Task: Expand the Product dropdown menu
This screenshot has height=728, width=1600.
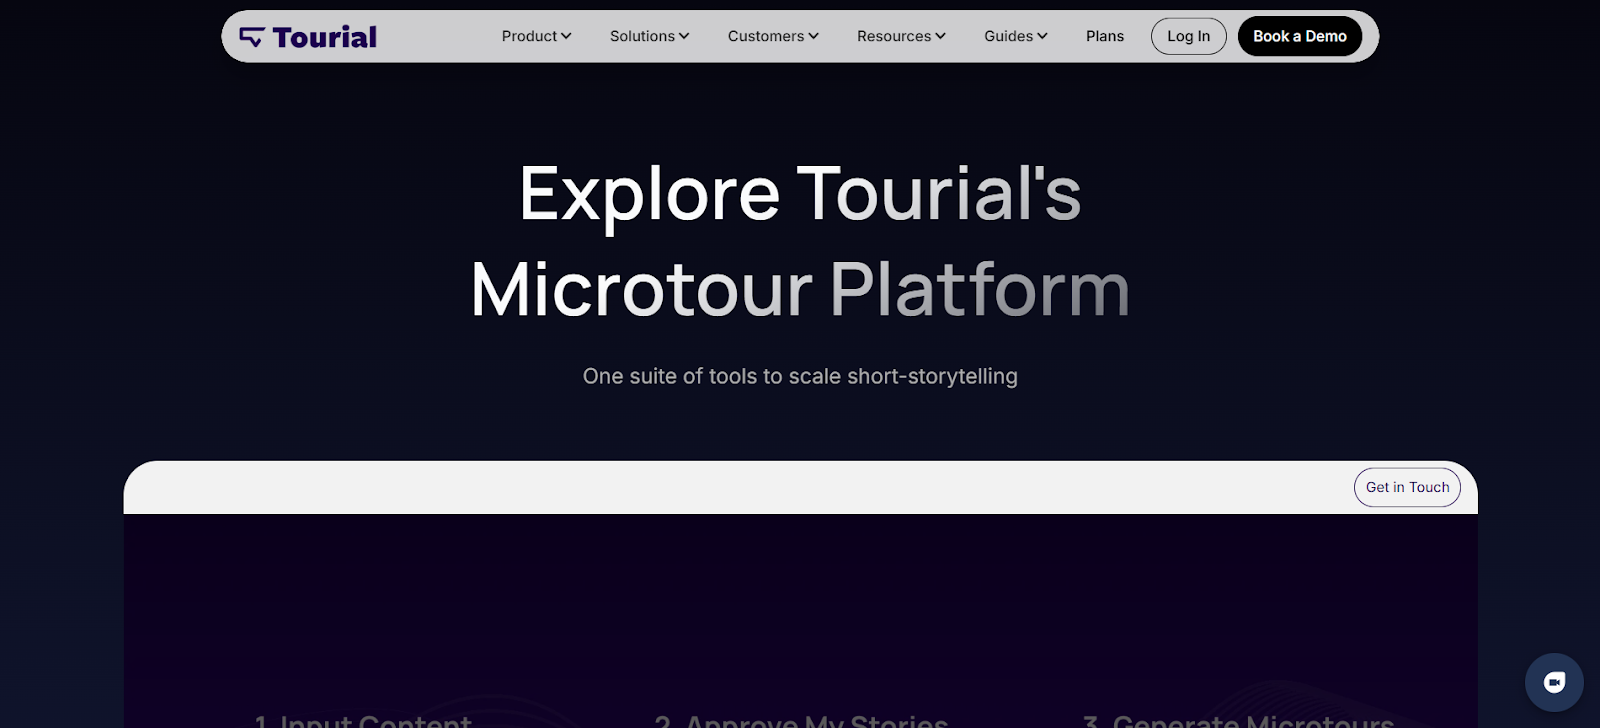Action: pos(536,36)
